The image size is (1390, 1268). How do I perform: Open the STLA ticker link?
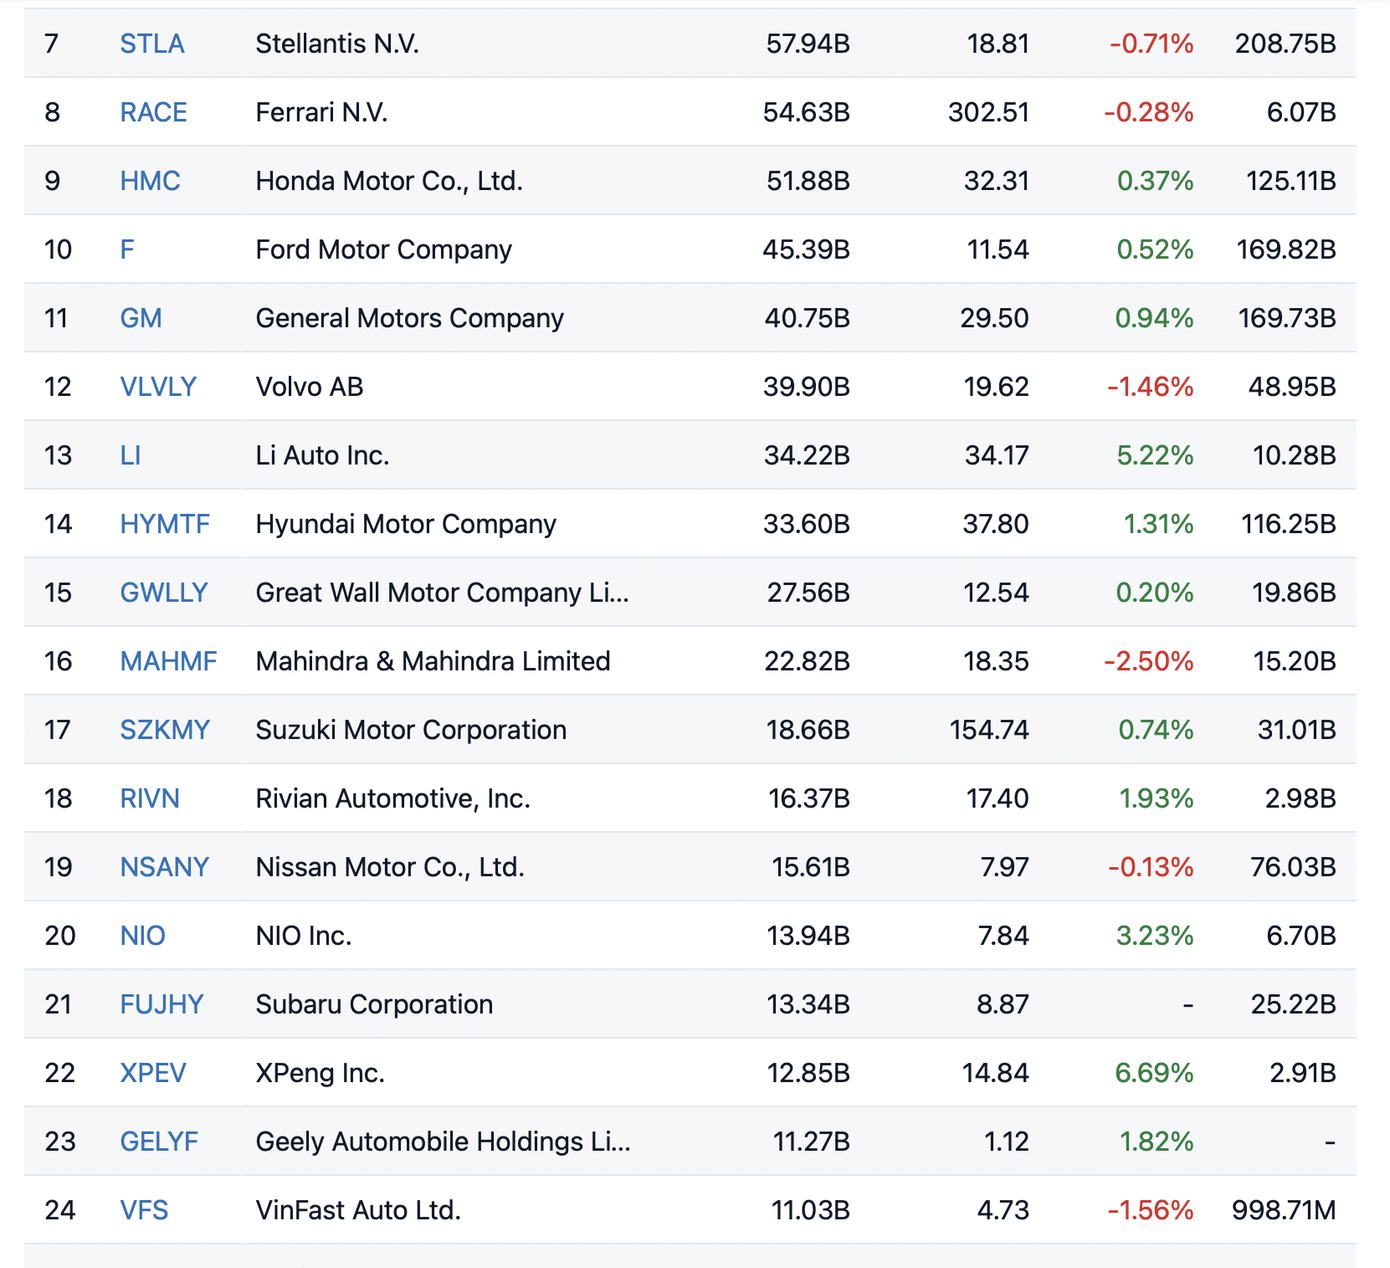152,44
